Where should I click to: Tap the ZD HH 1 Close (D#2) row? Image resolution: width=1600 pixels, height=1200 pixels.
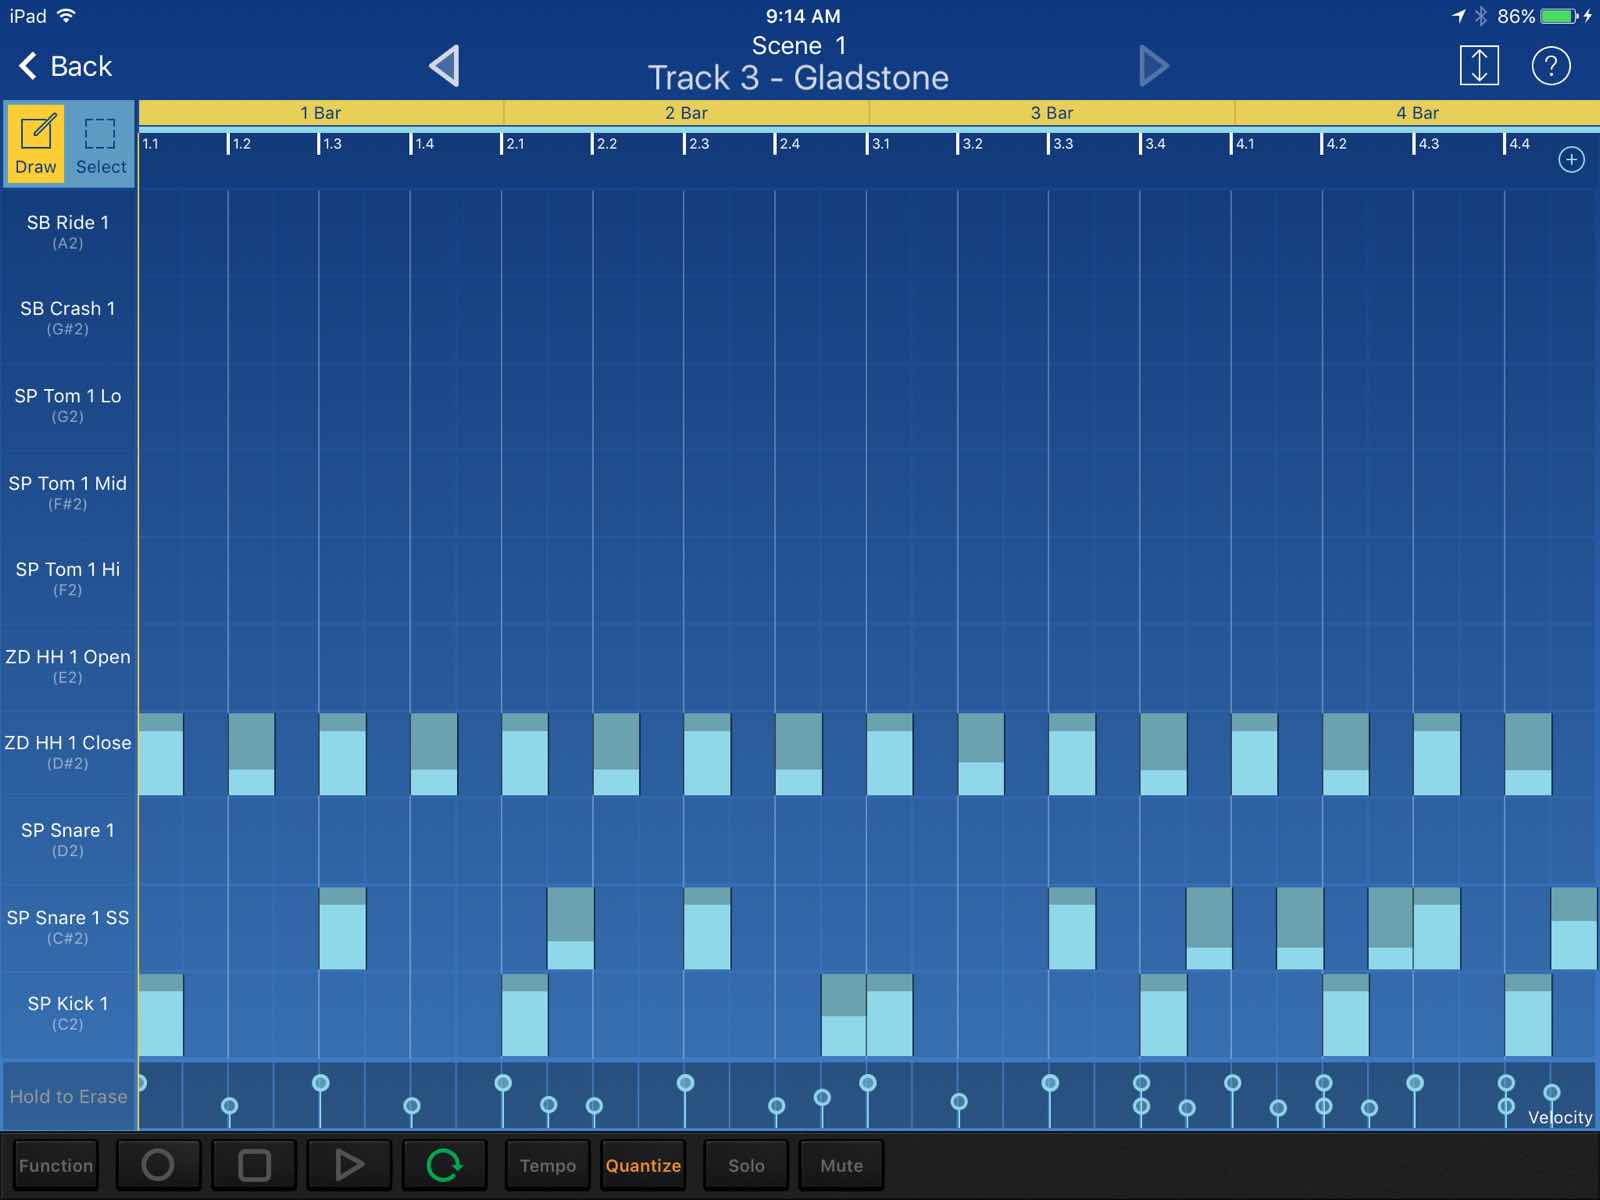(68, 752)
